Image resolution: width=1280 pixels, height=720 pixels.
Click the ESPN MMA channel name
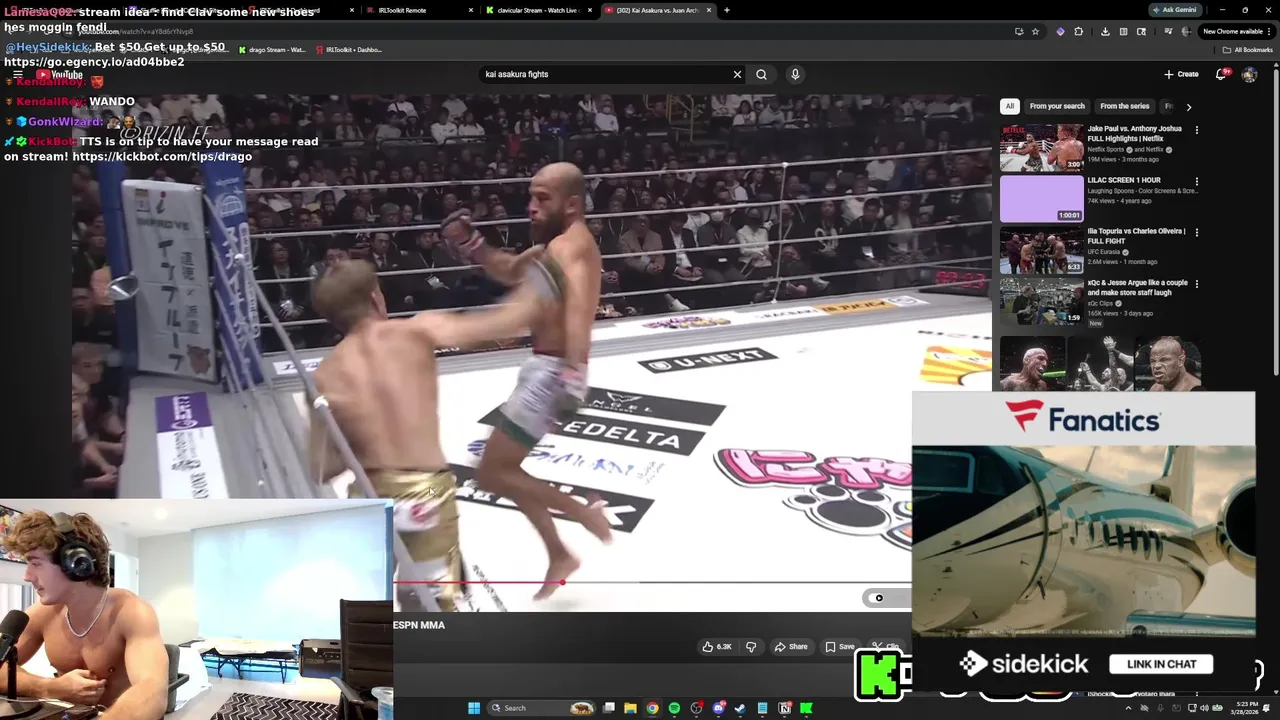tap(419, 625)
